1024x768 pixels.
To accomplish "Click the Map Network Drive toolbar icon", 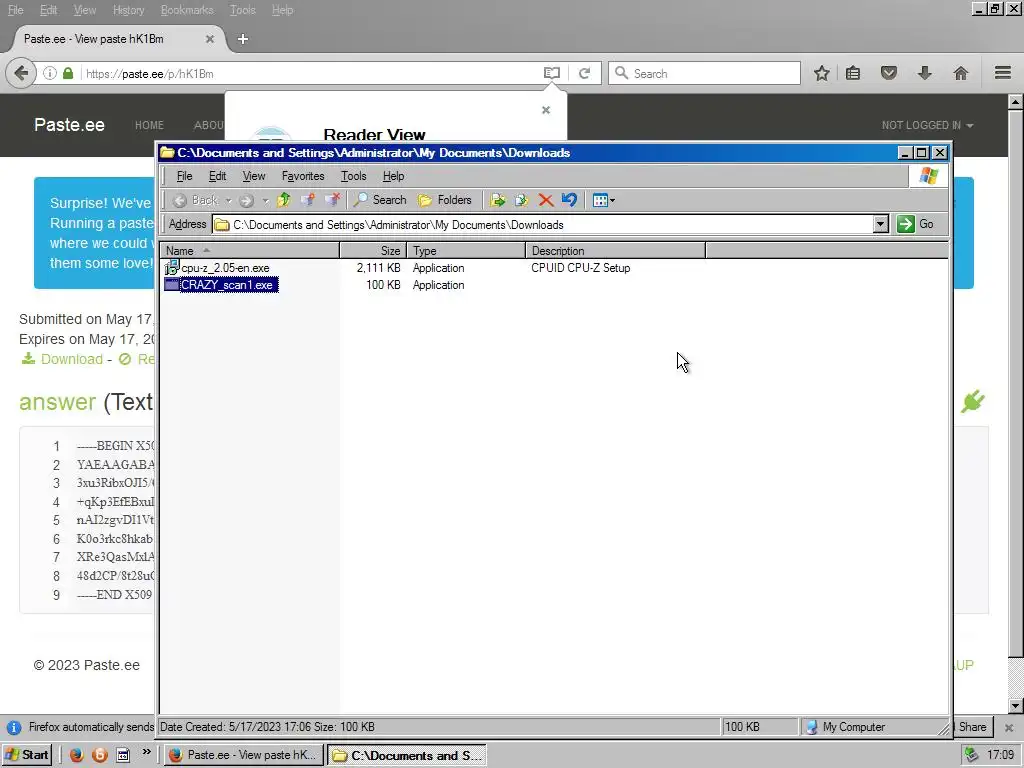I will [x=307, y=200].
